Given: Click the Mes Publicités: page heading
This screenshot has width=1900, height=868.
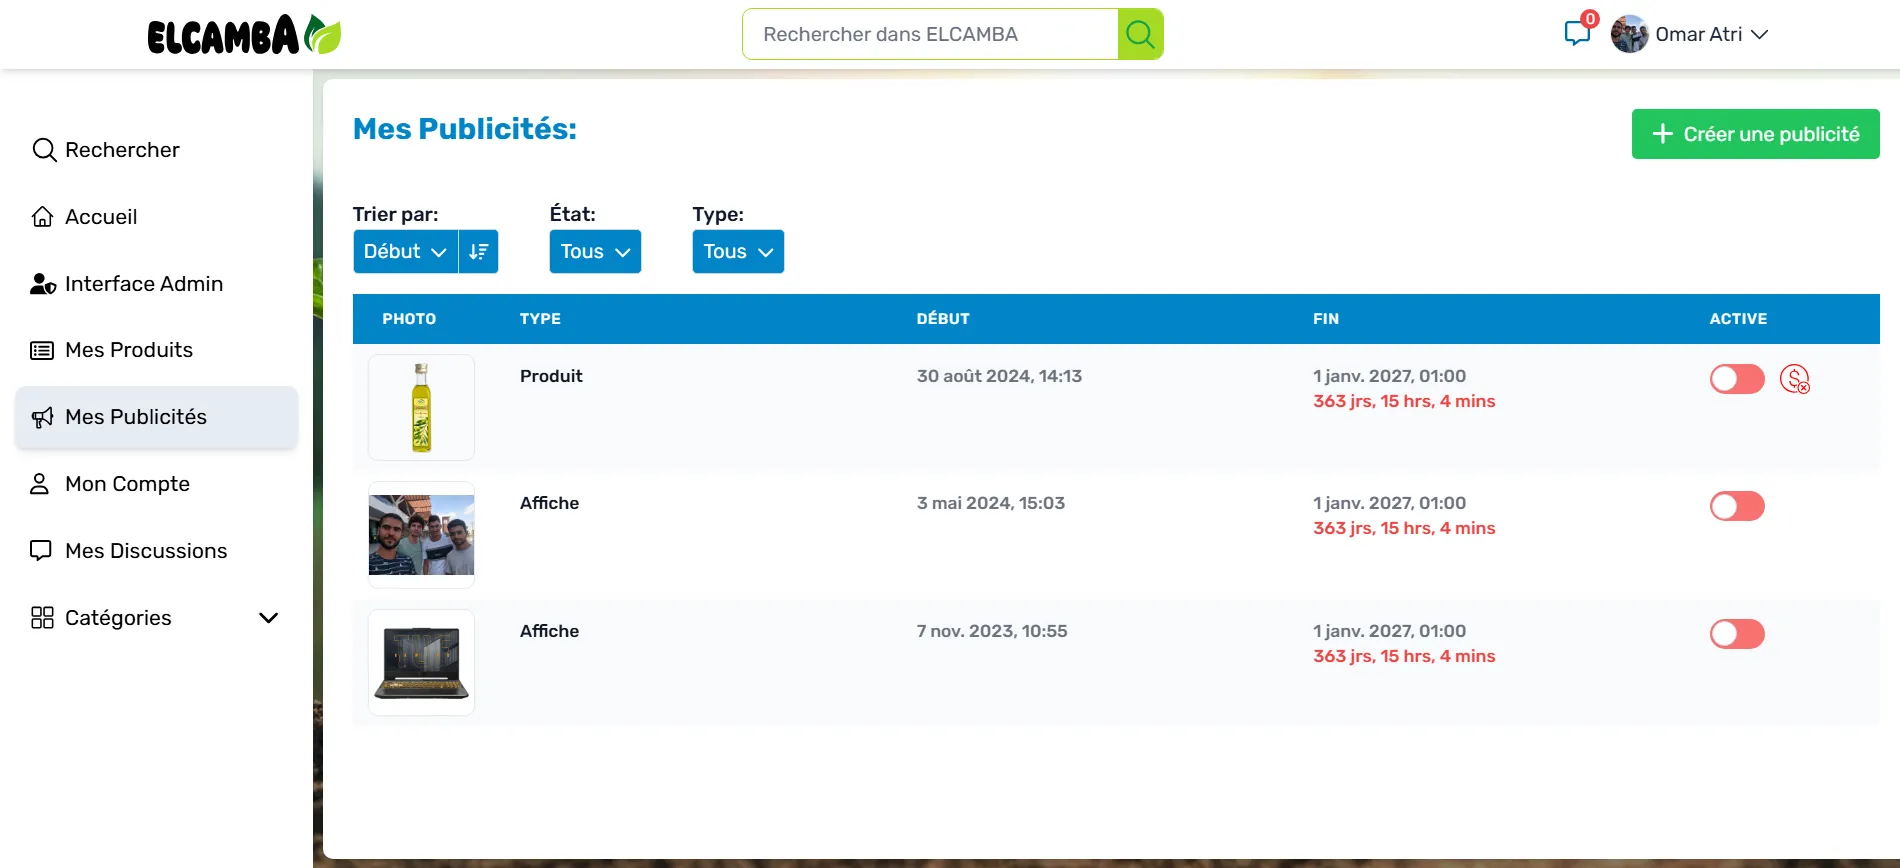Looking at the screenshot, I should point(465,129).
